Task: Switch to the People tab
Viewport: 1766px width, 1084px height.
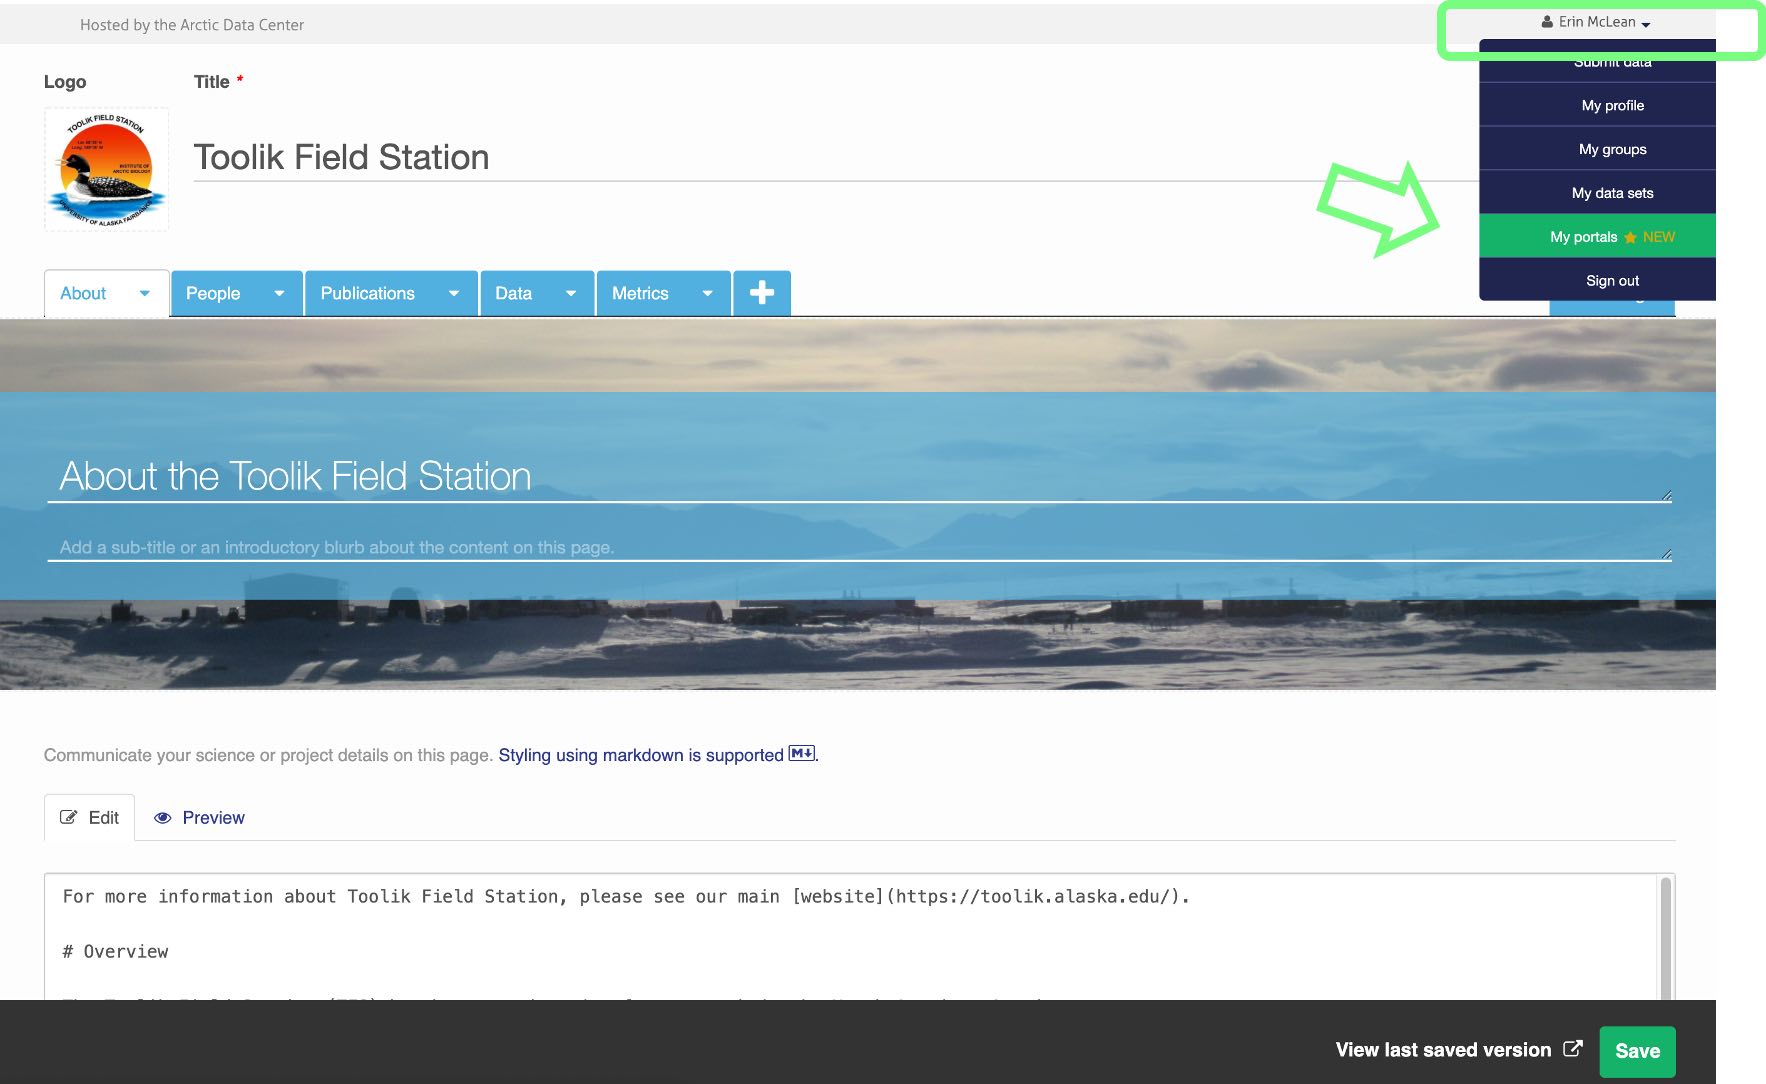Action: click(x=213, y=293)
